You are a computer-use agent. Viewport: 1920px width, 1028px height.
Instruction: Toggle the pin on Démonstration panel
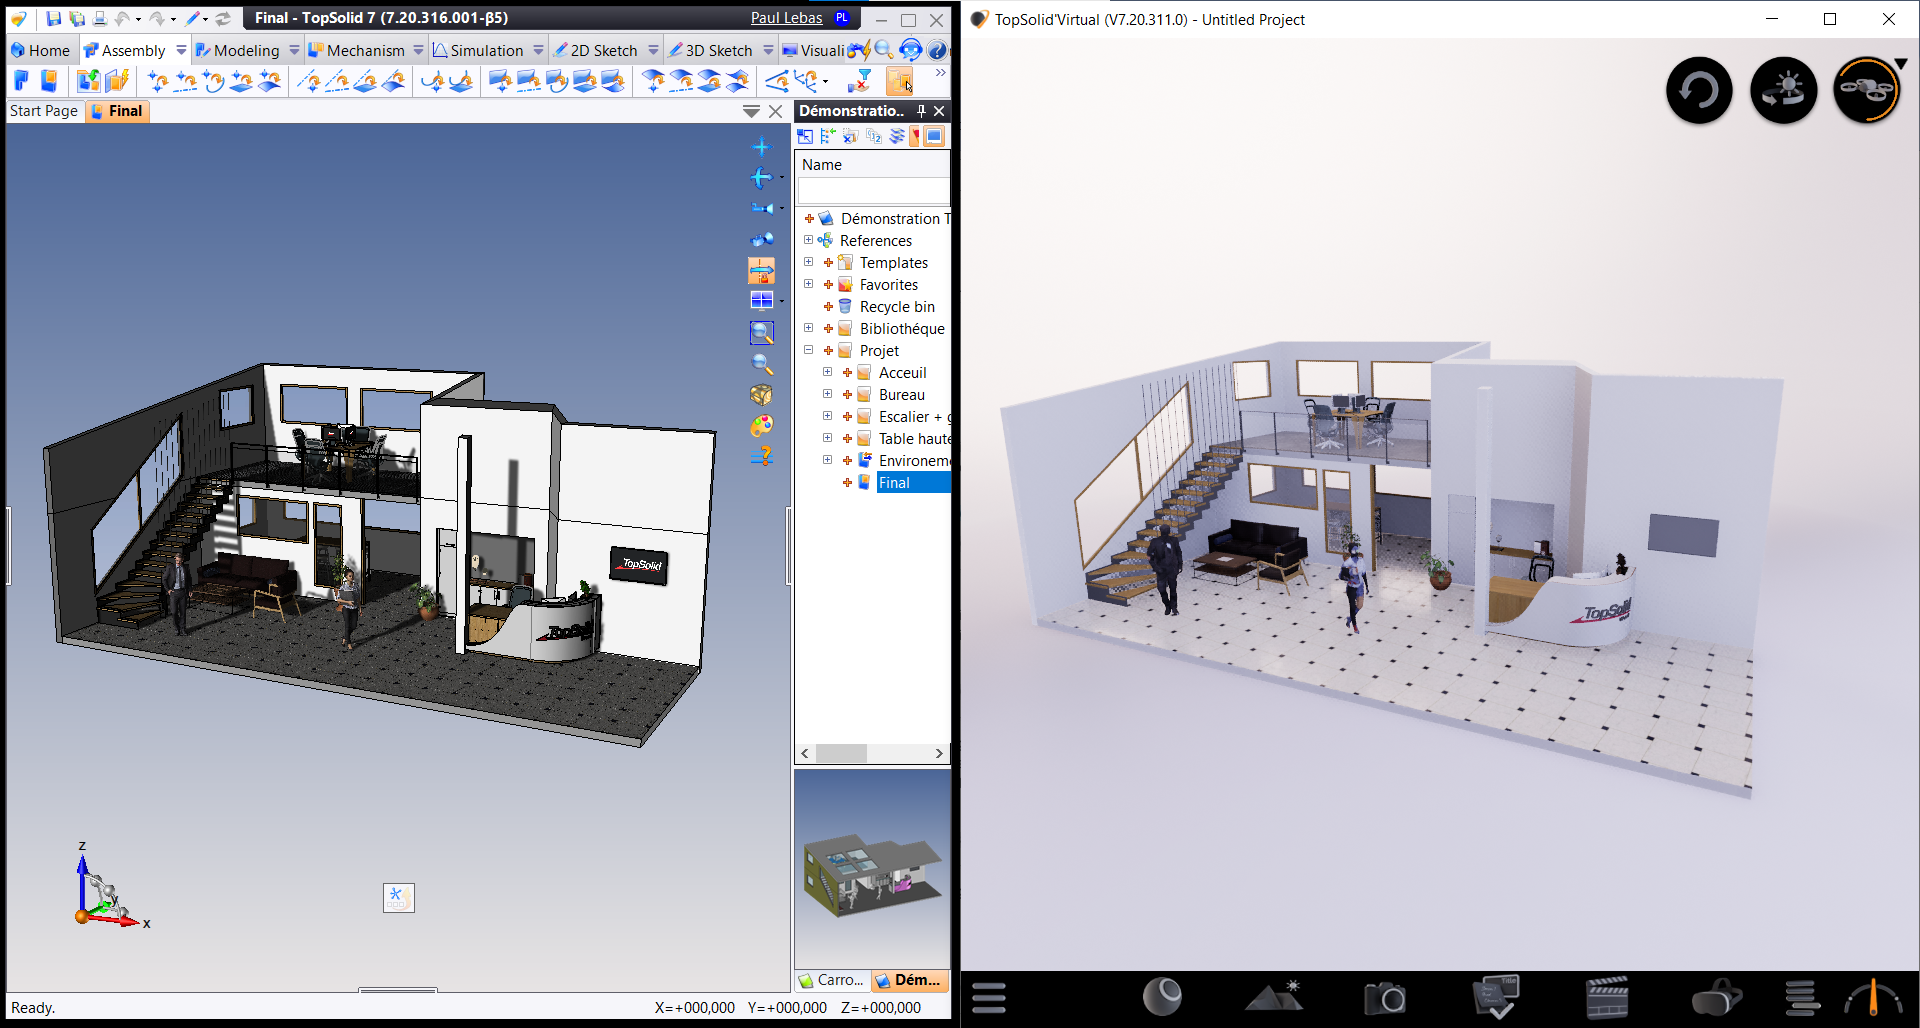[921, 111]
